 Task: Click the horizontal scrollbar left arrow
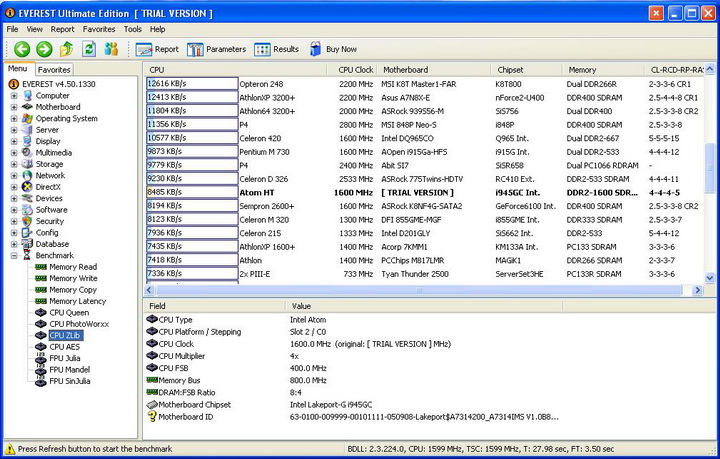tap(149, 290)
